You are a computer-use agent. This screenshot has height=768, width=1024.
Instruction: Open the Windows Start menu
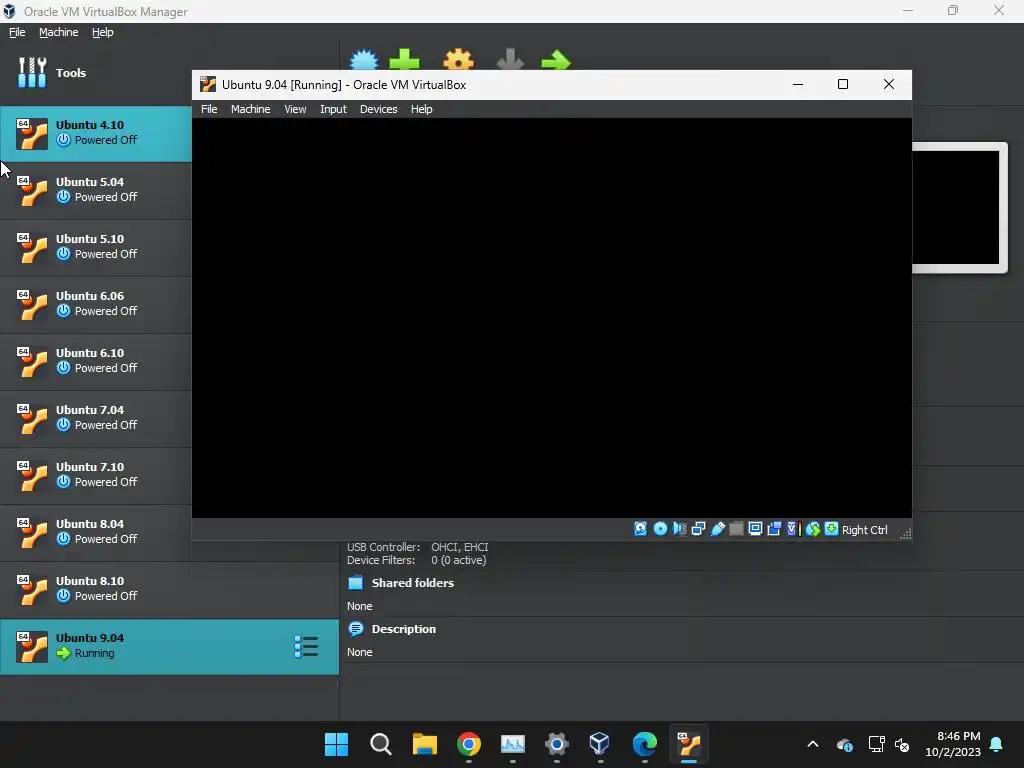click(x=336, y=744)
